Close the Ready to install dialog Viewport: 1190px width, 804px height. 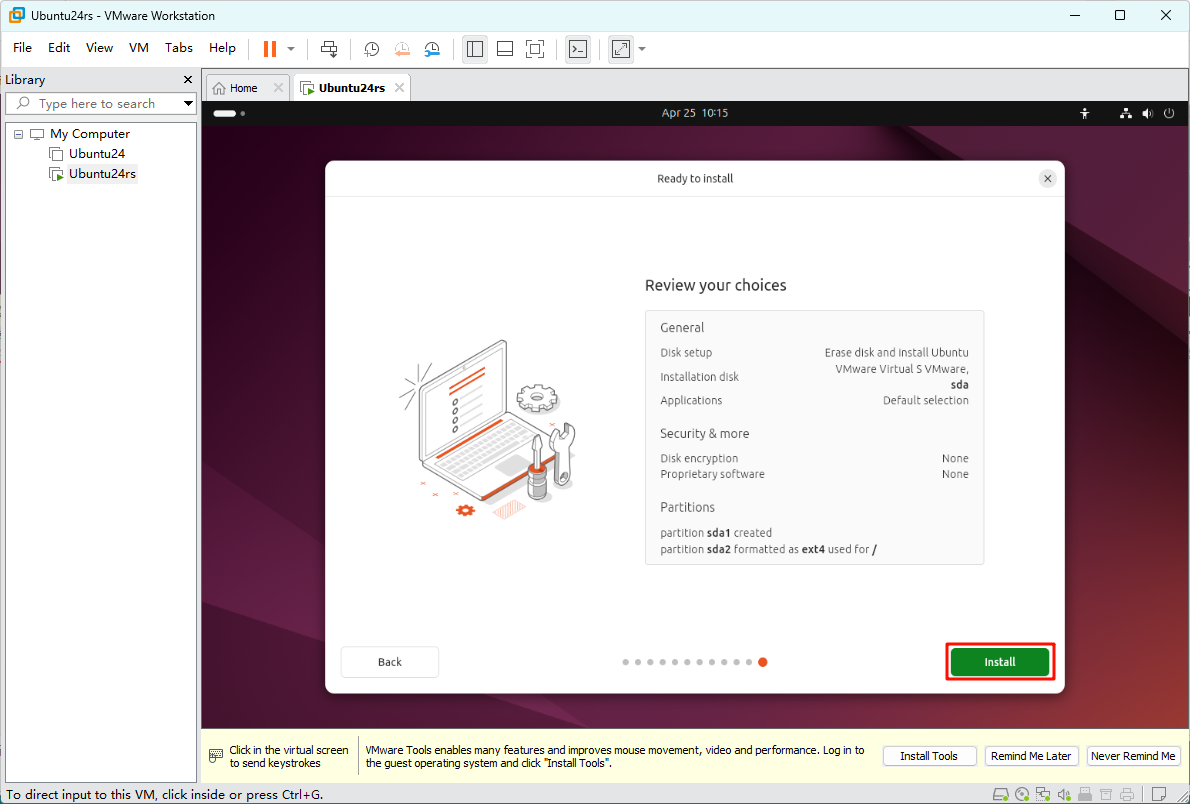pyautogui.click(x=1047, y=179)
